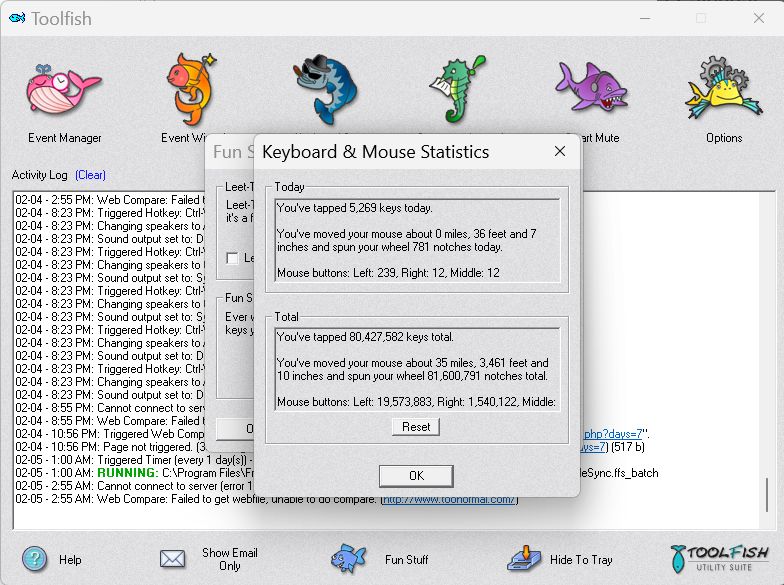This screenshot has width=784, height=585.
Task: Click the partially hidden Fun Stuff dialog button
Action: 235,429
